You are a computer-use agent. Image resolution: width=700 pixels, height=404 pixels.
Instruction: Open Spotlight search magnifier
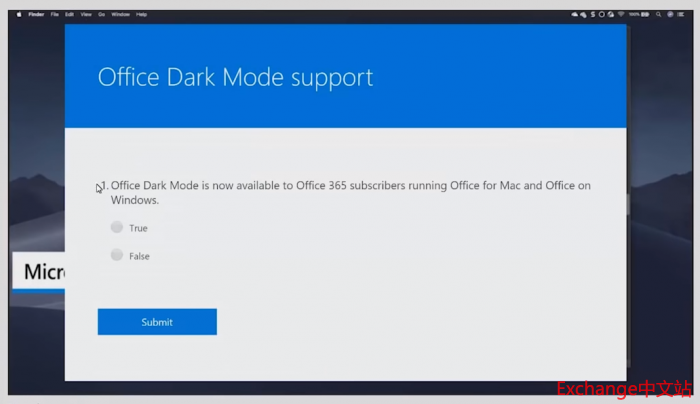[x=658, y=15]
